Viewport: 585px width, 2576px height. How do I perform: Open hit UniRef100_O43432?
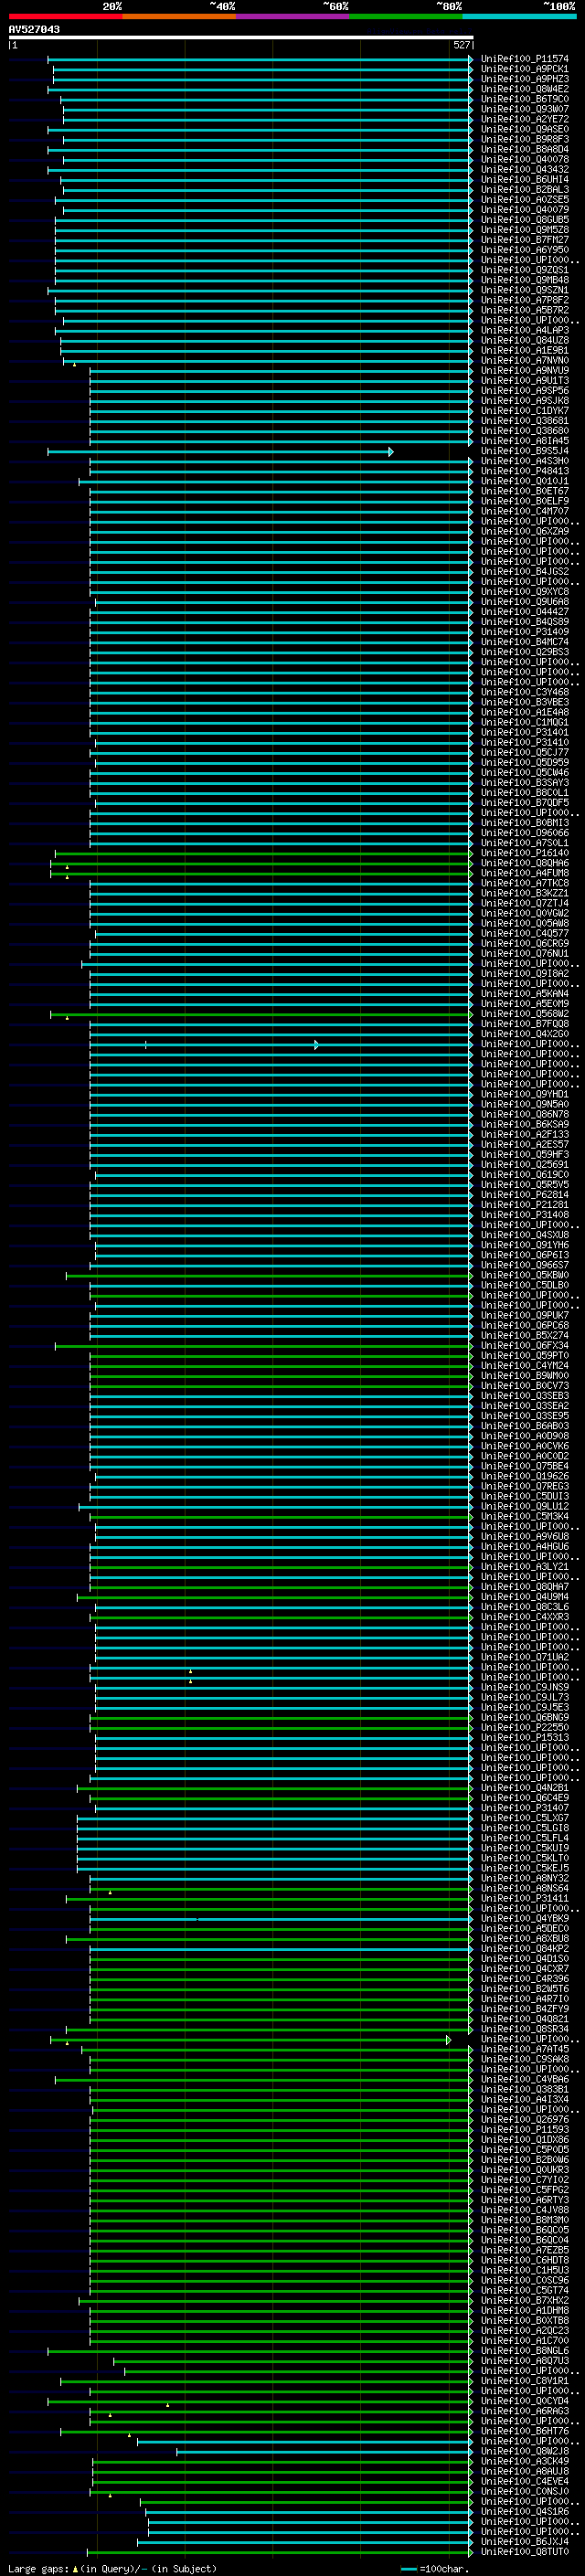pyautogui.click(x=525, y=170)
